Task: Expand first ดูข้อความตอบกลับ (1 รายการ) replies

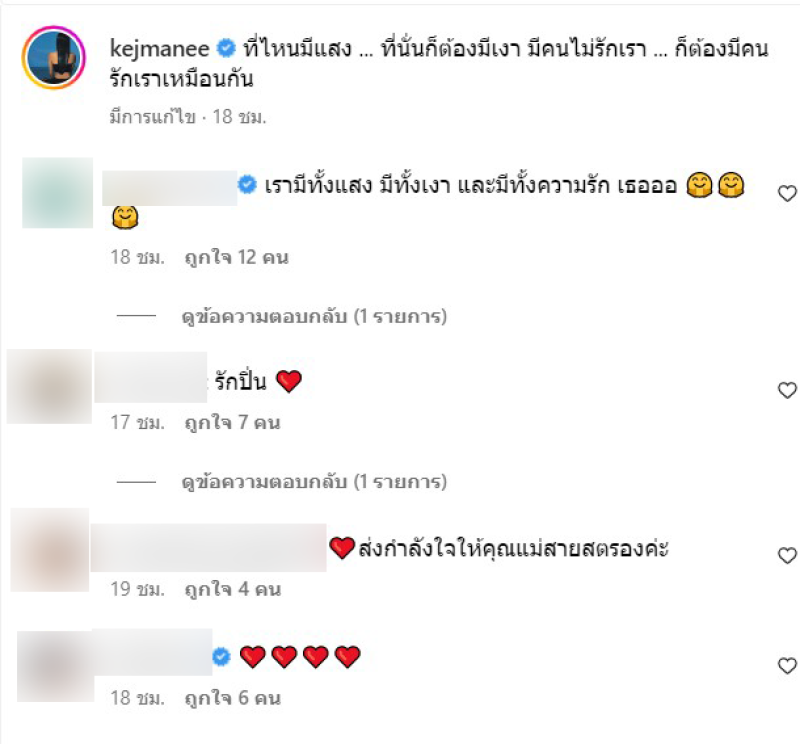Action: coord(314,316)
